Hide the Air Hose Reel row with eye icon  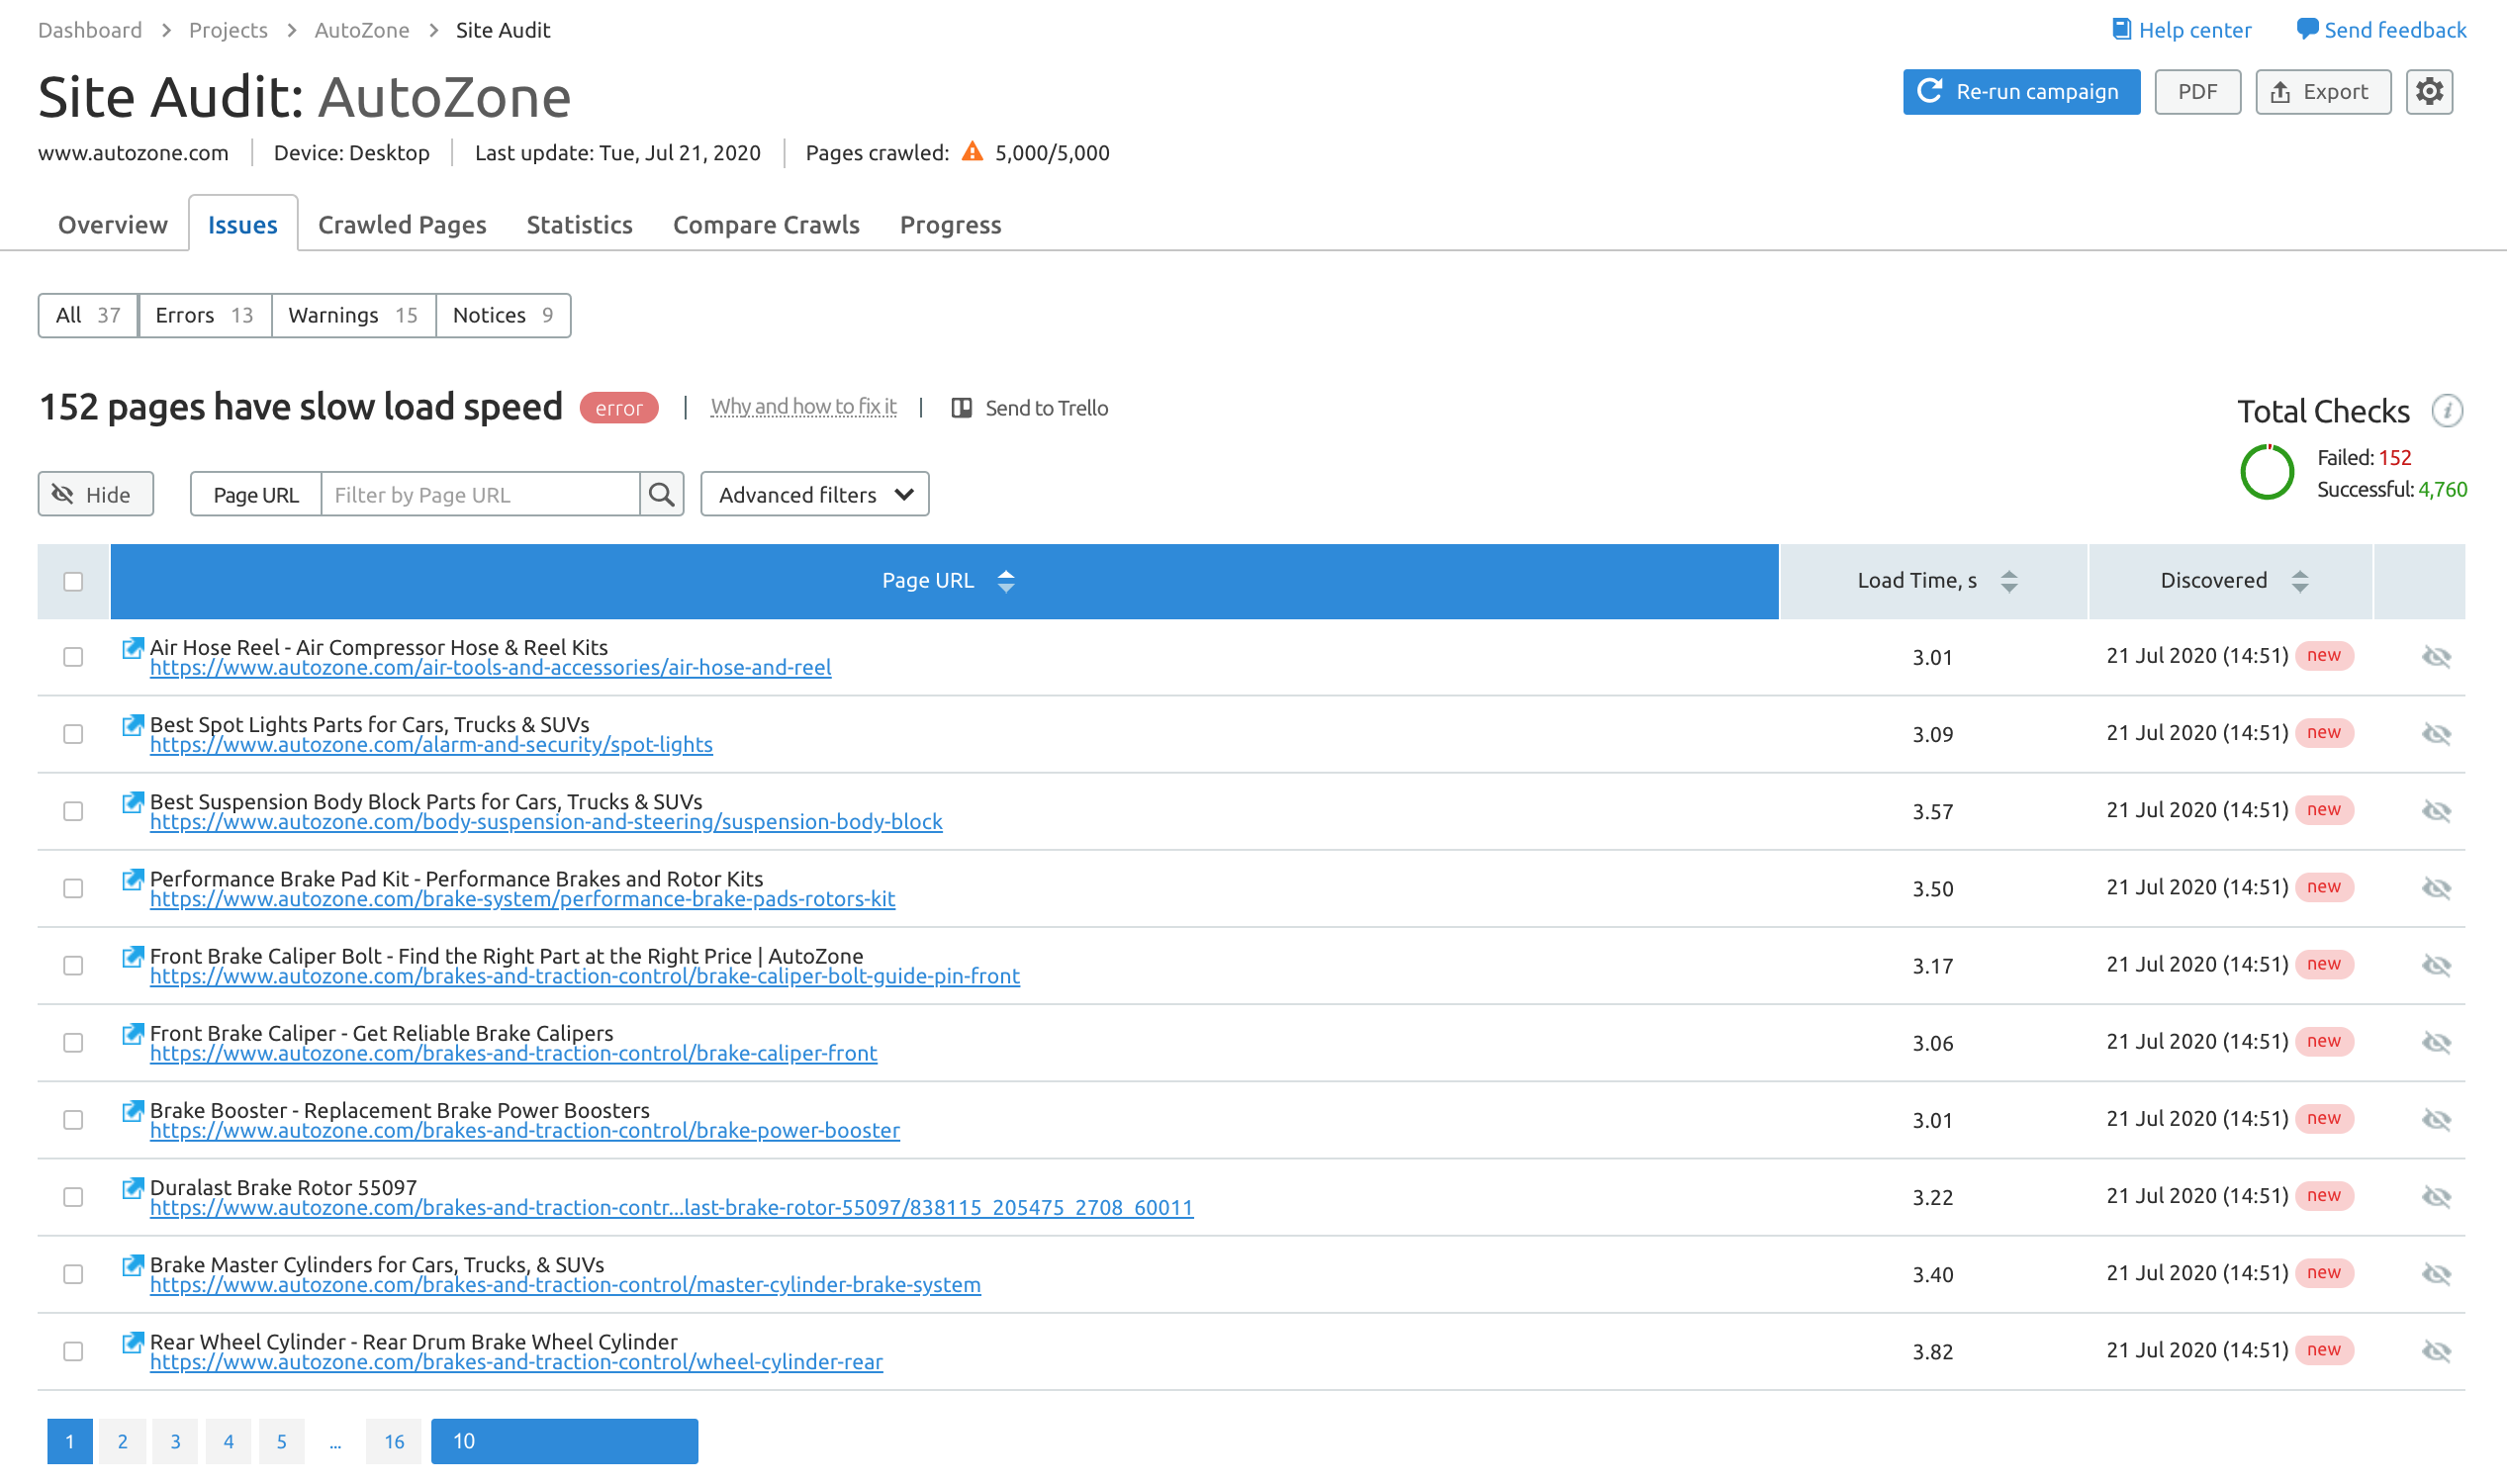[2436, 657]
